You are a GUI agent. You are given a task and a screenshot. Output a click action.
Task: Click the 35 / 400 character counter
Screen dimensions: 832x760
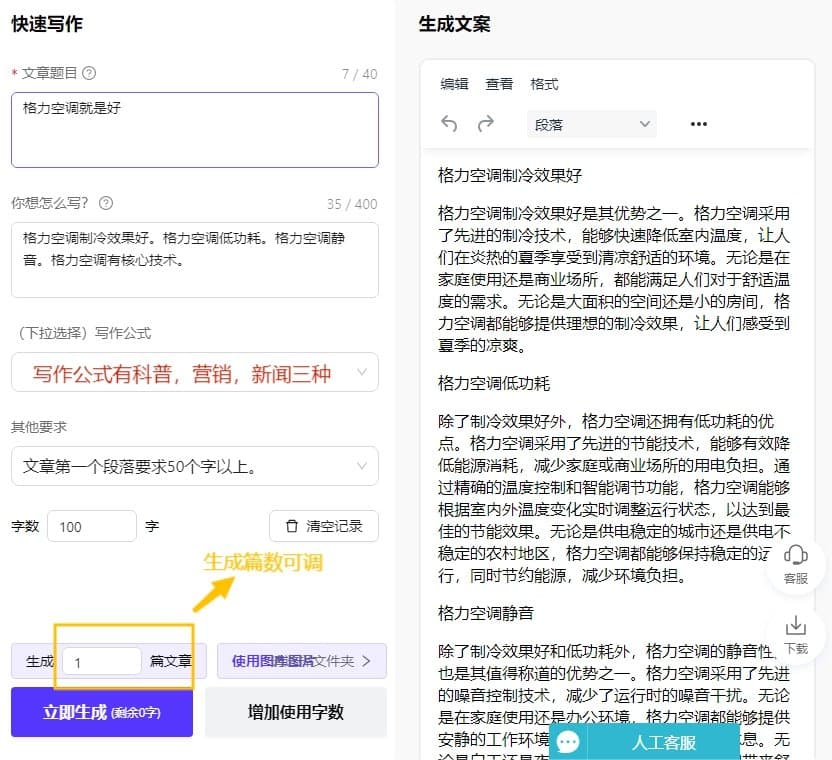352,204
